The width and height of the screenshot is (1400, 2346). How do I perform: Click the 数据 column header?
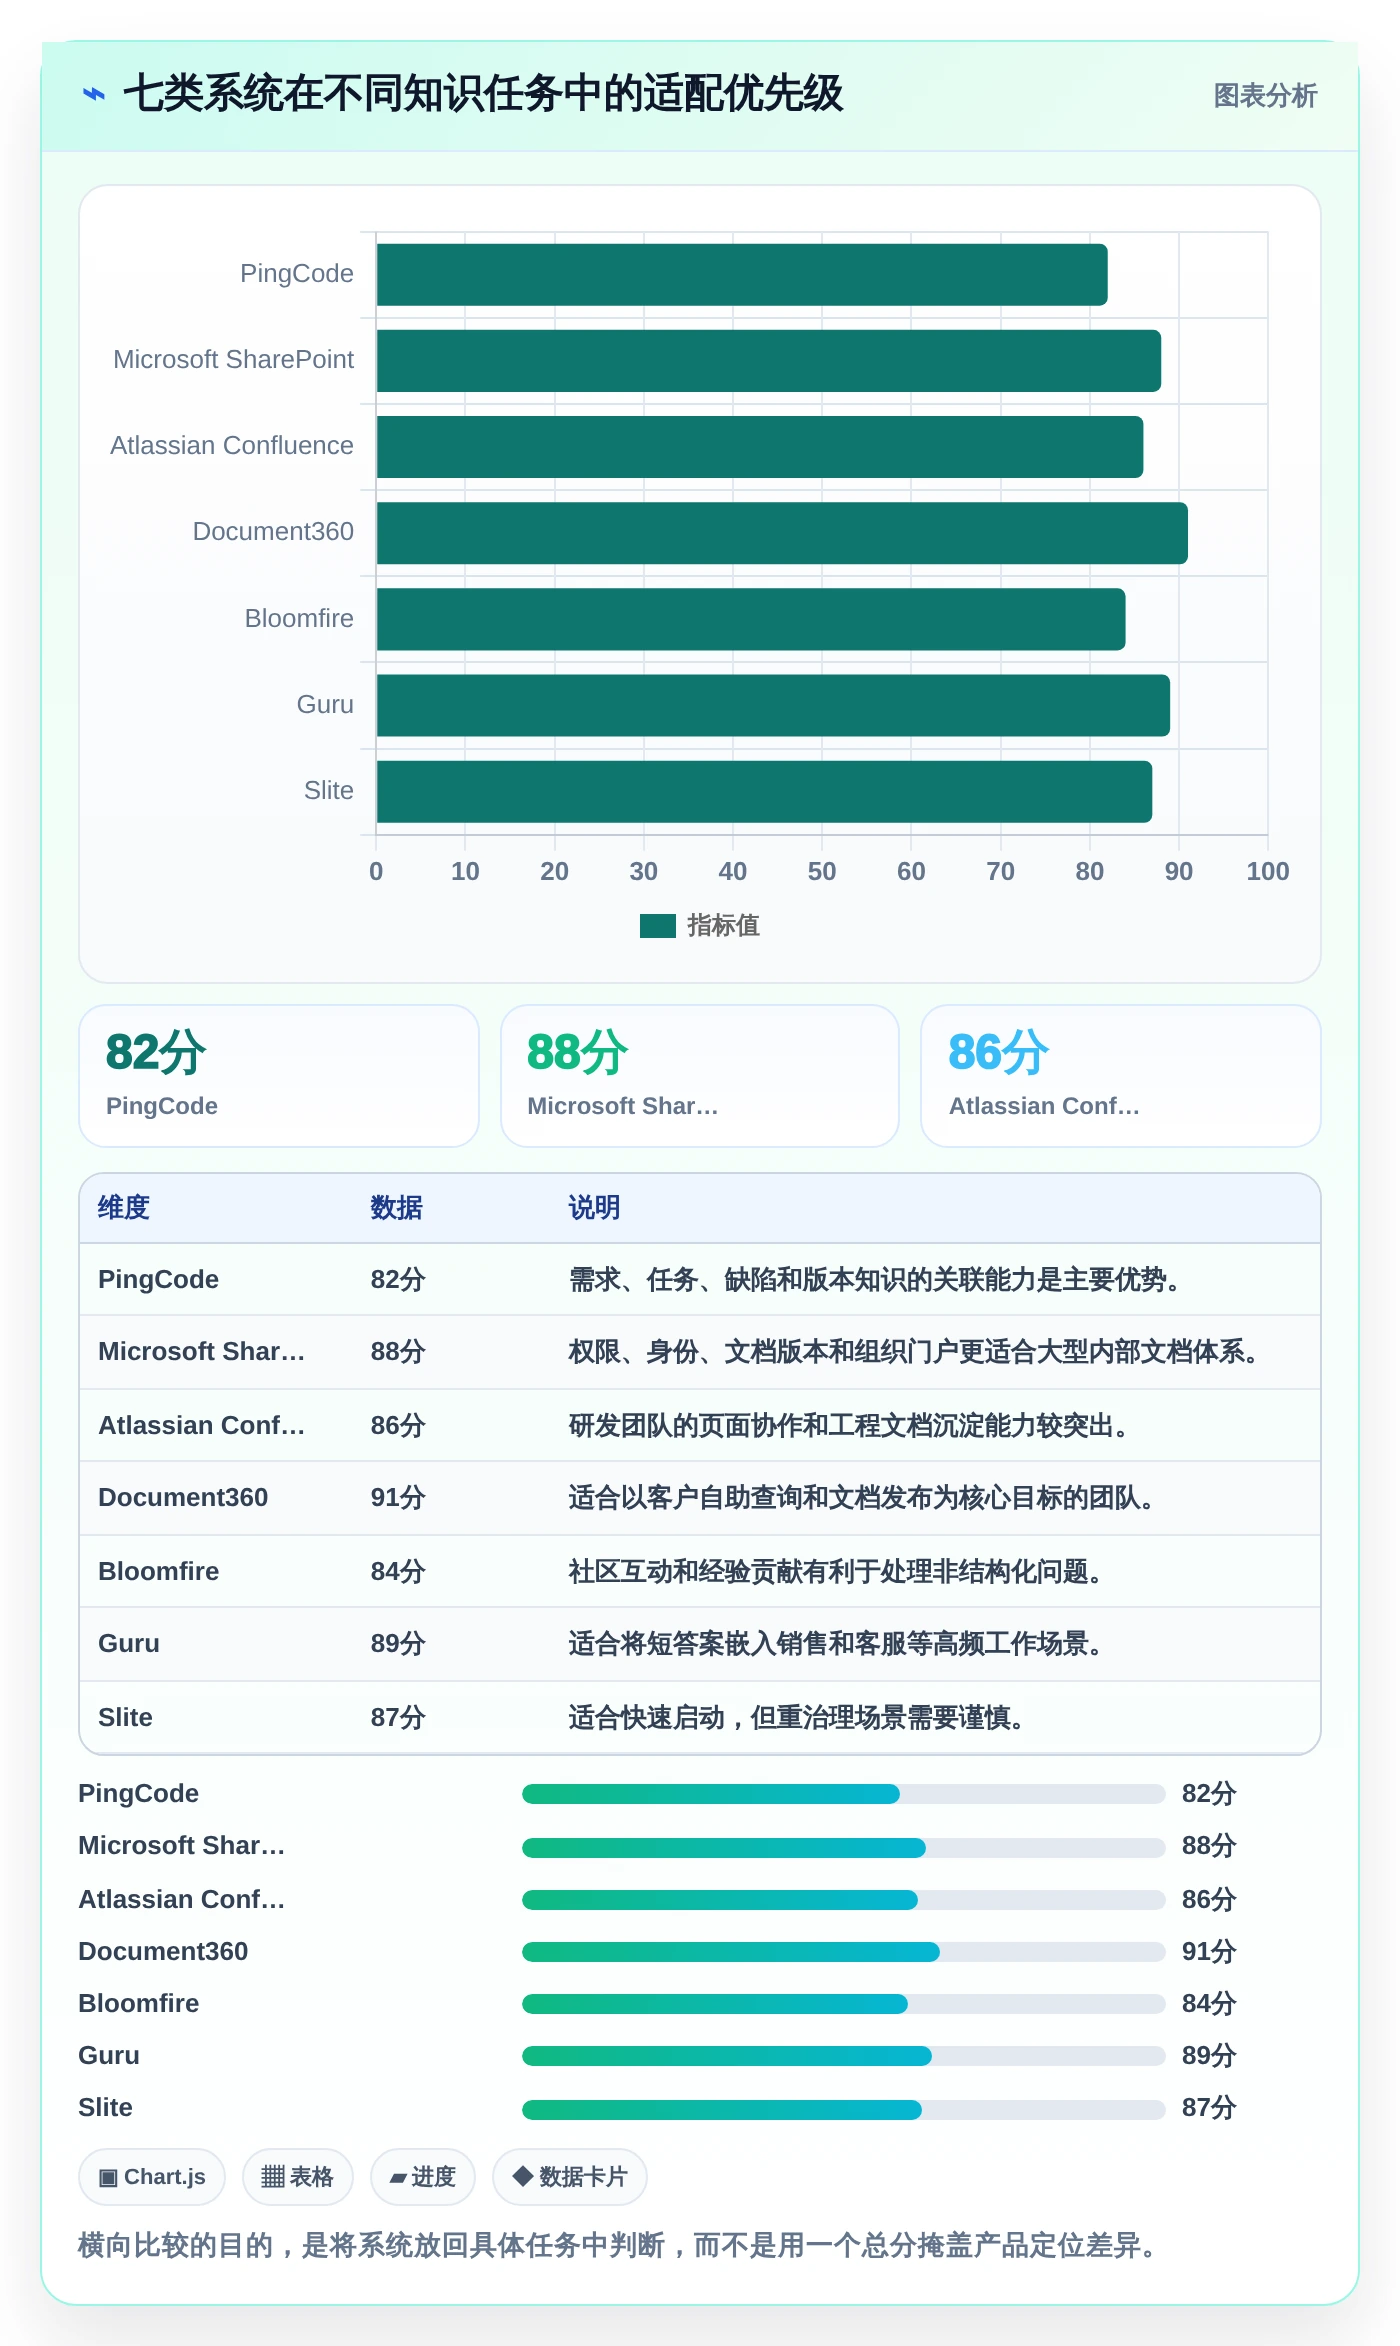397,1208
